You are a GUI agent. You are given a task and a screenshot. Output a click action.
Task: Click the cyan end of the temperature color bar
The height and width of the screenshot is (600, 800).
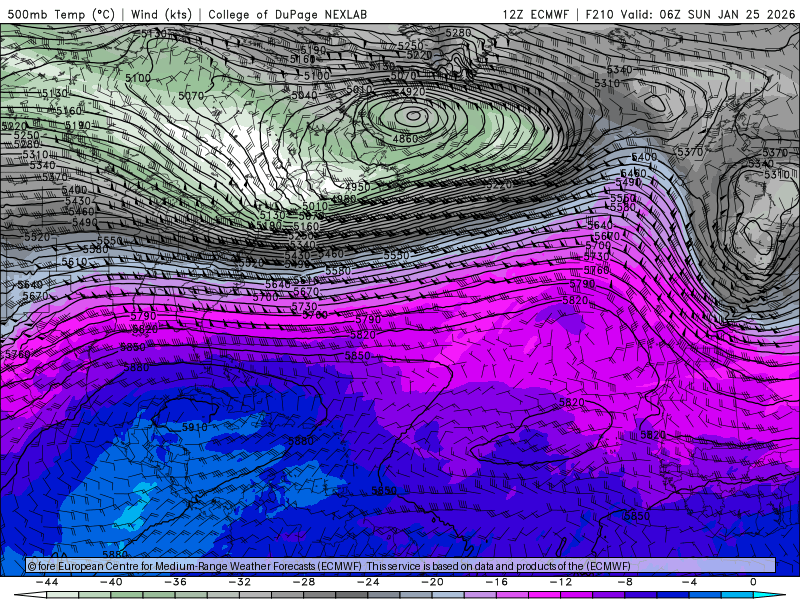point(769,595)
